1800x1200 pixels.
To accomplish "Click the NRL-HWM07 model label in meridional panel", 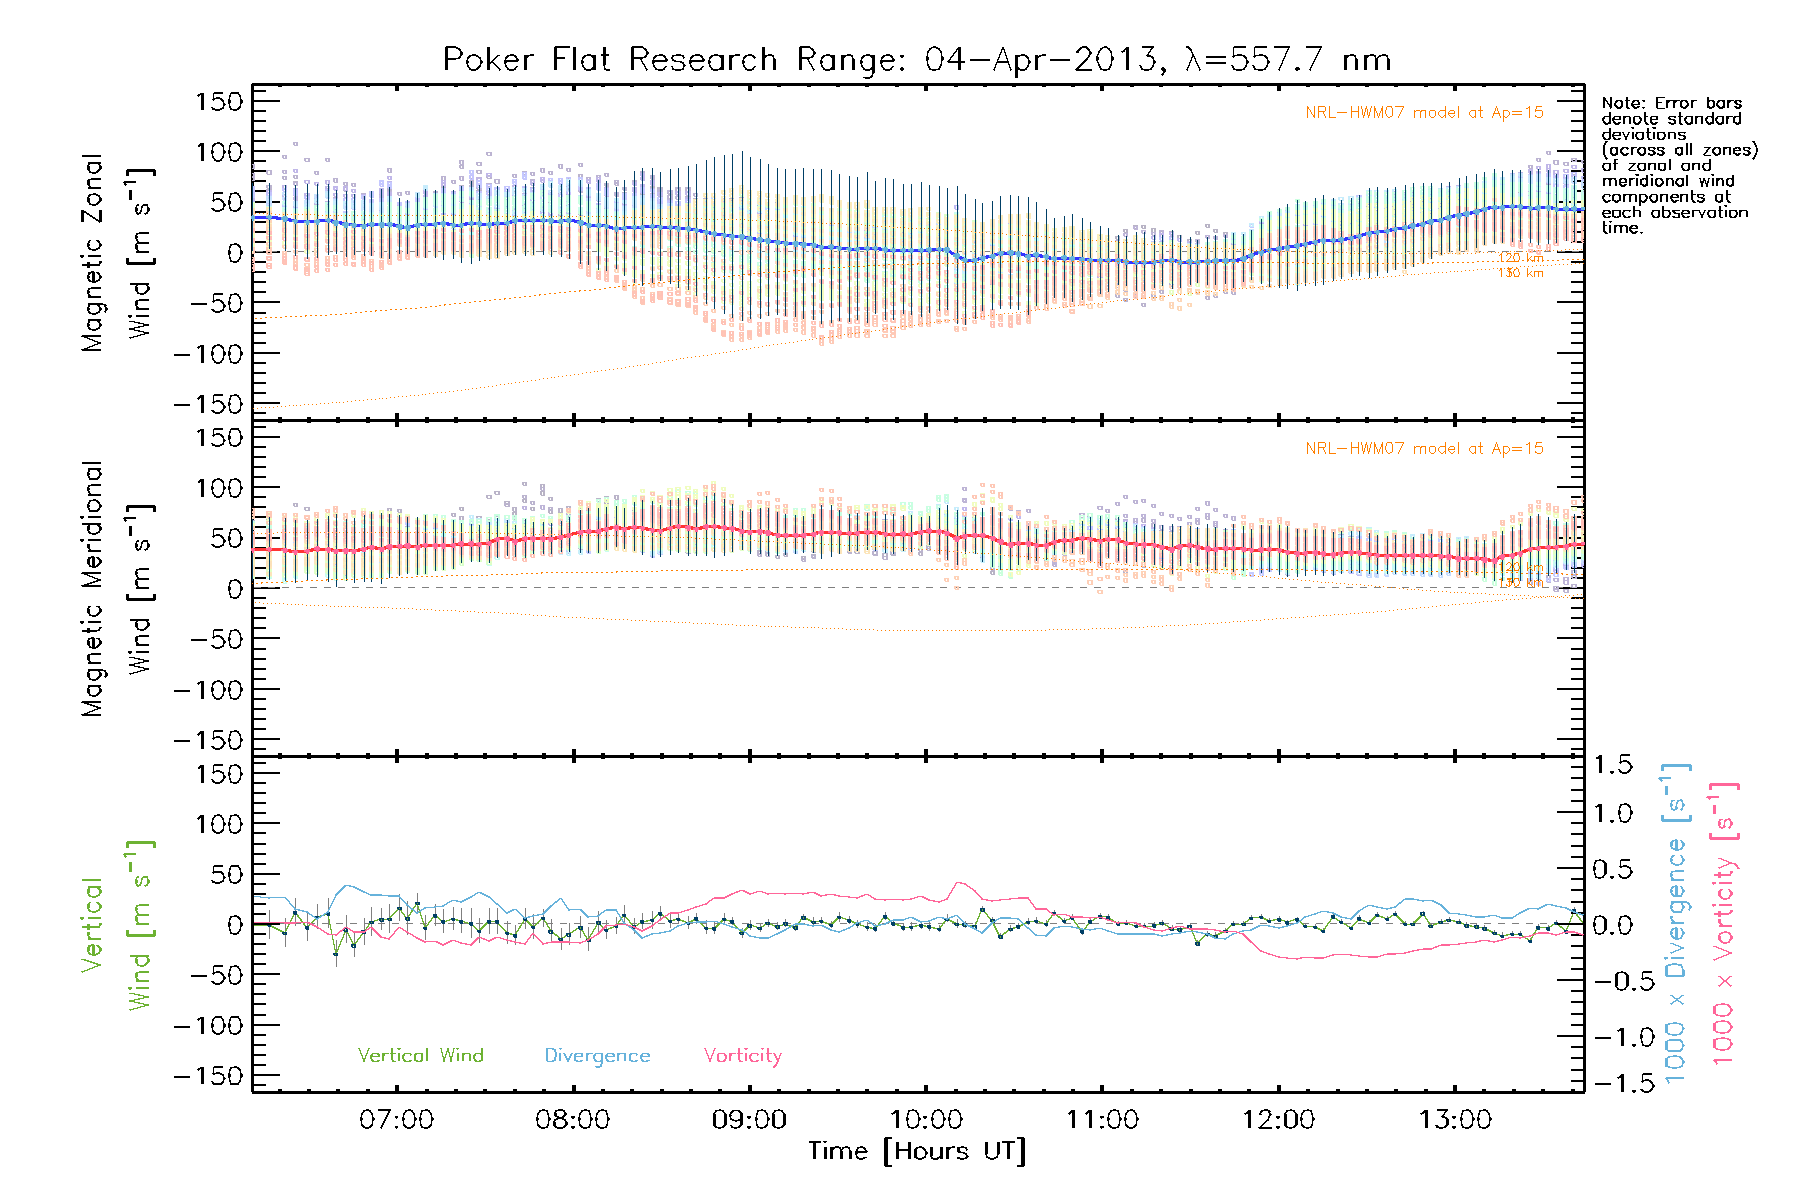I will 1424,449.
